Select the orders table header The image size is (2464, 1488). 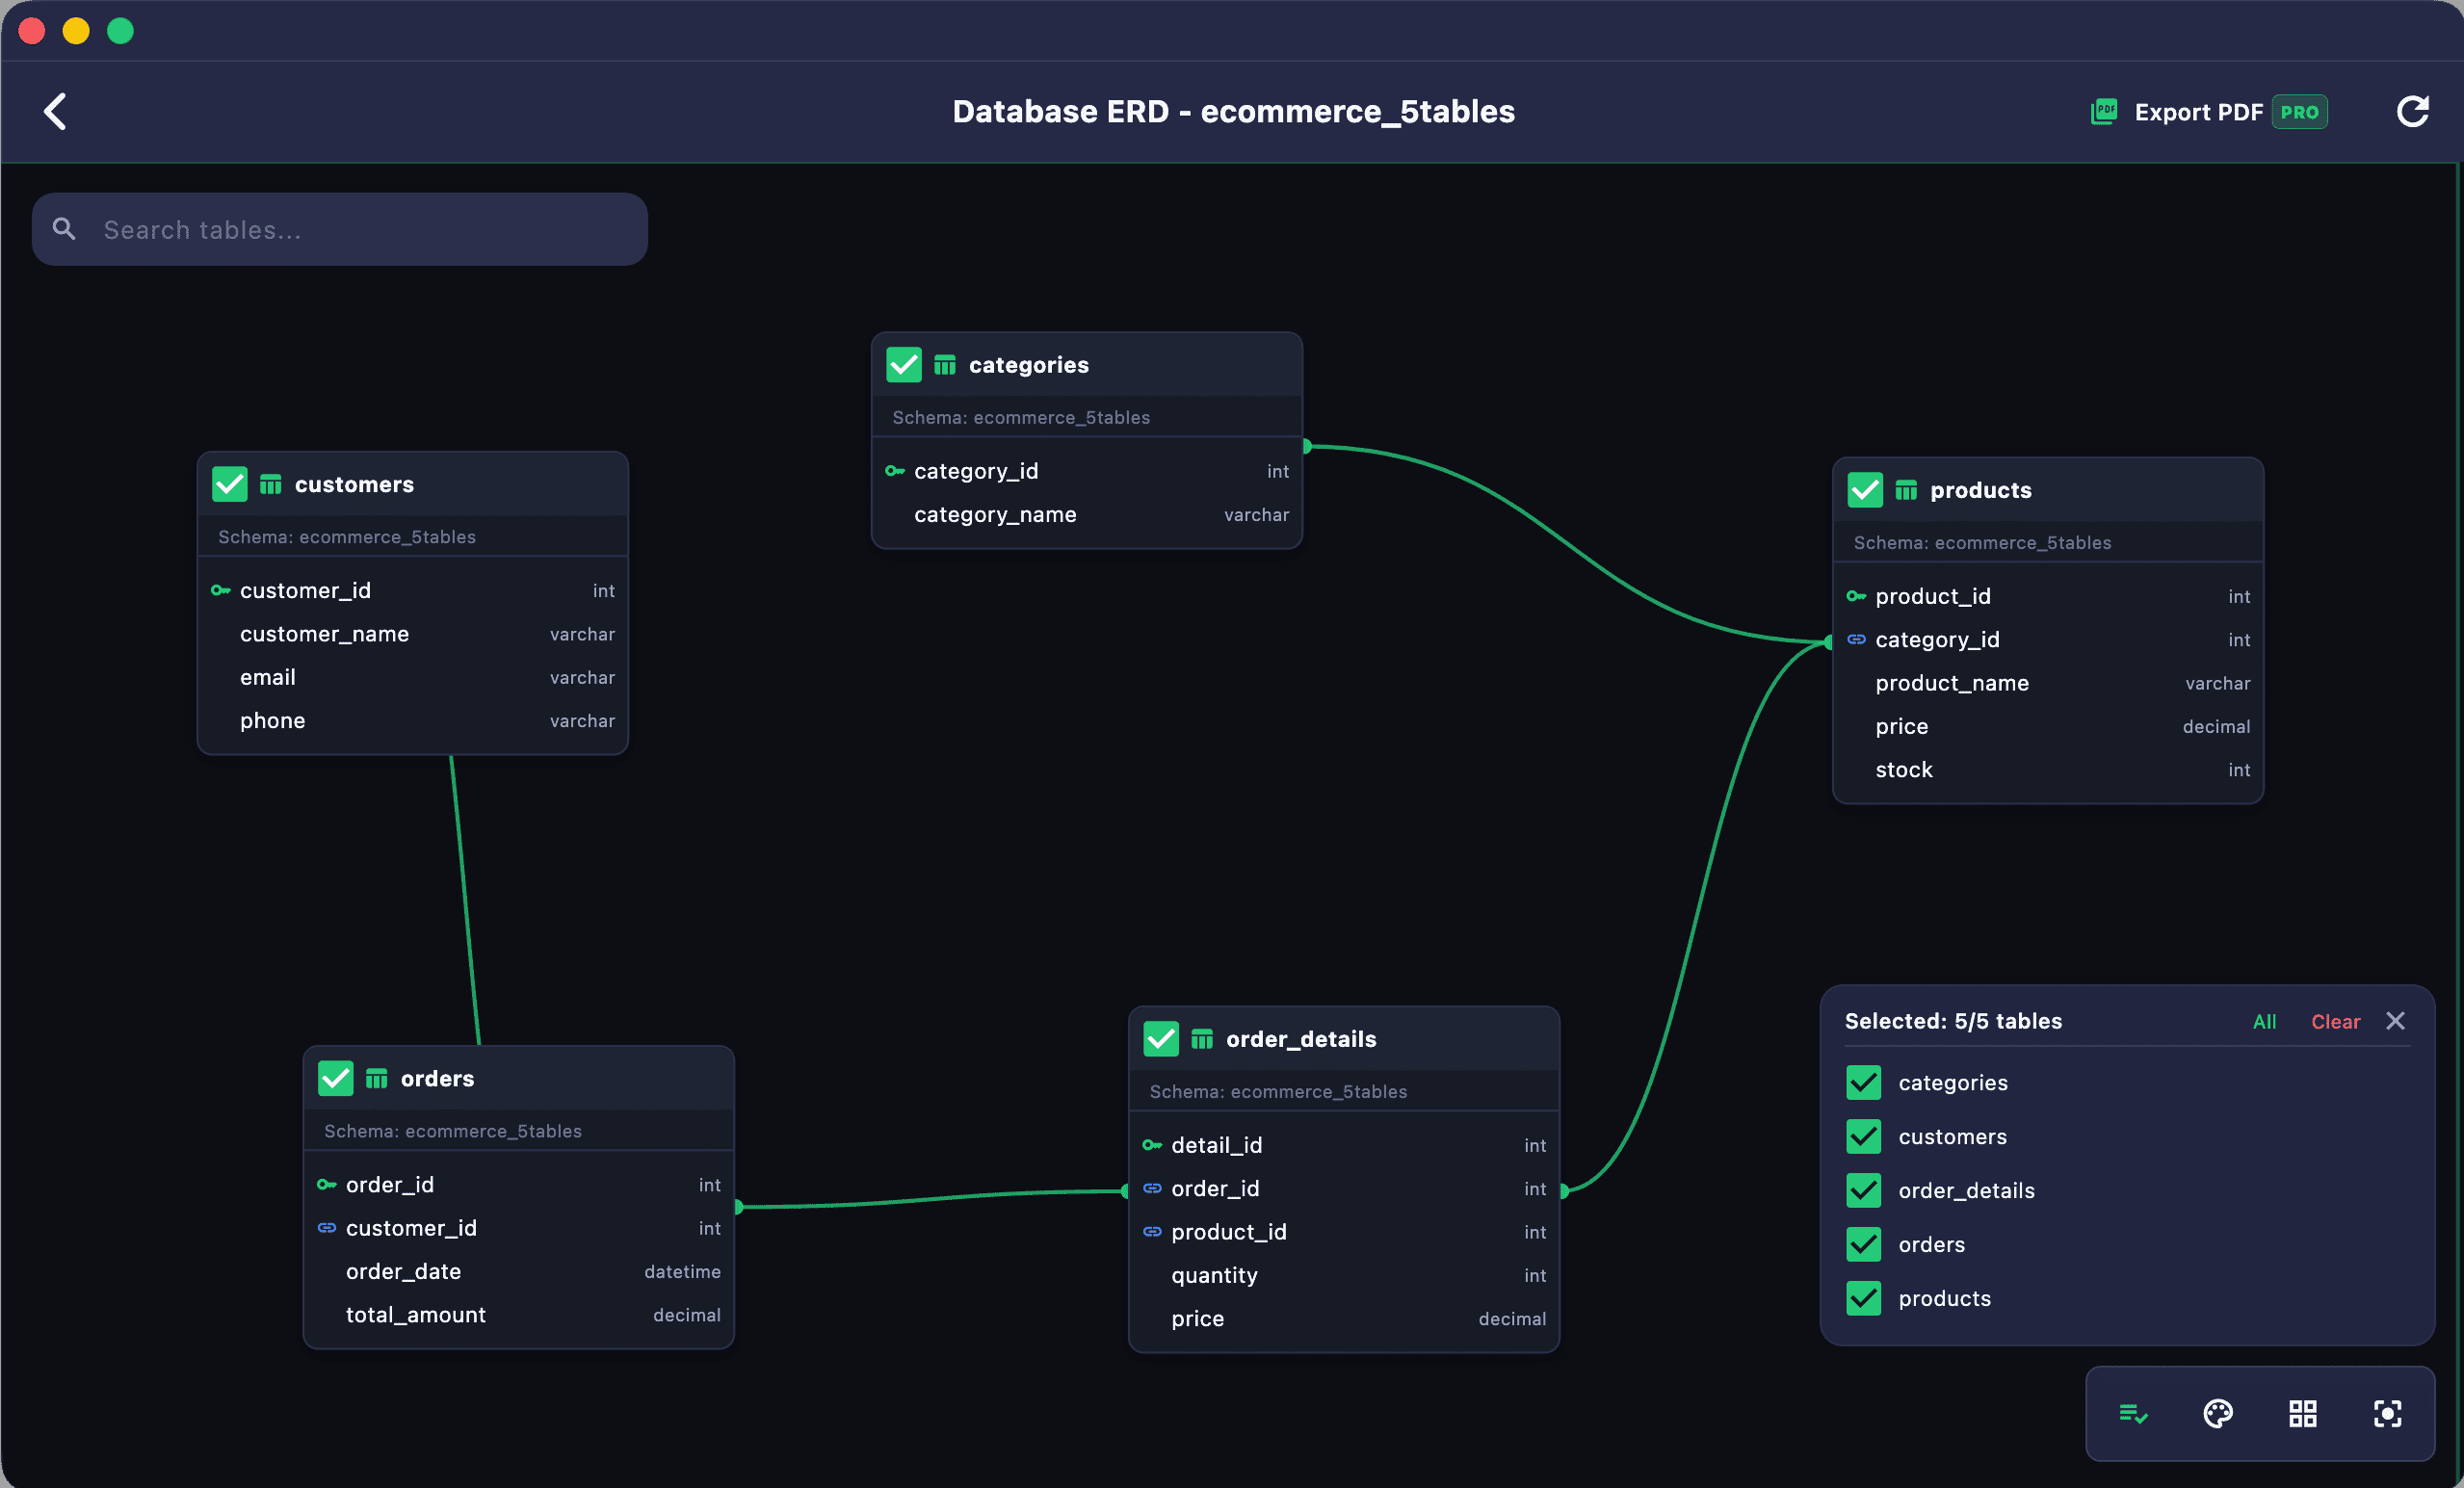(x=519, y=1078)
